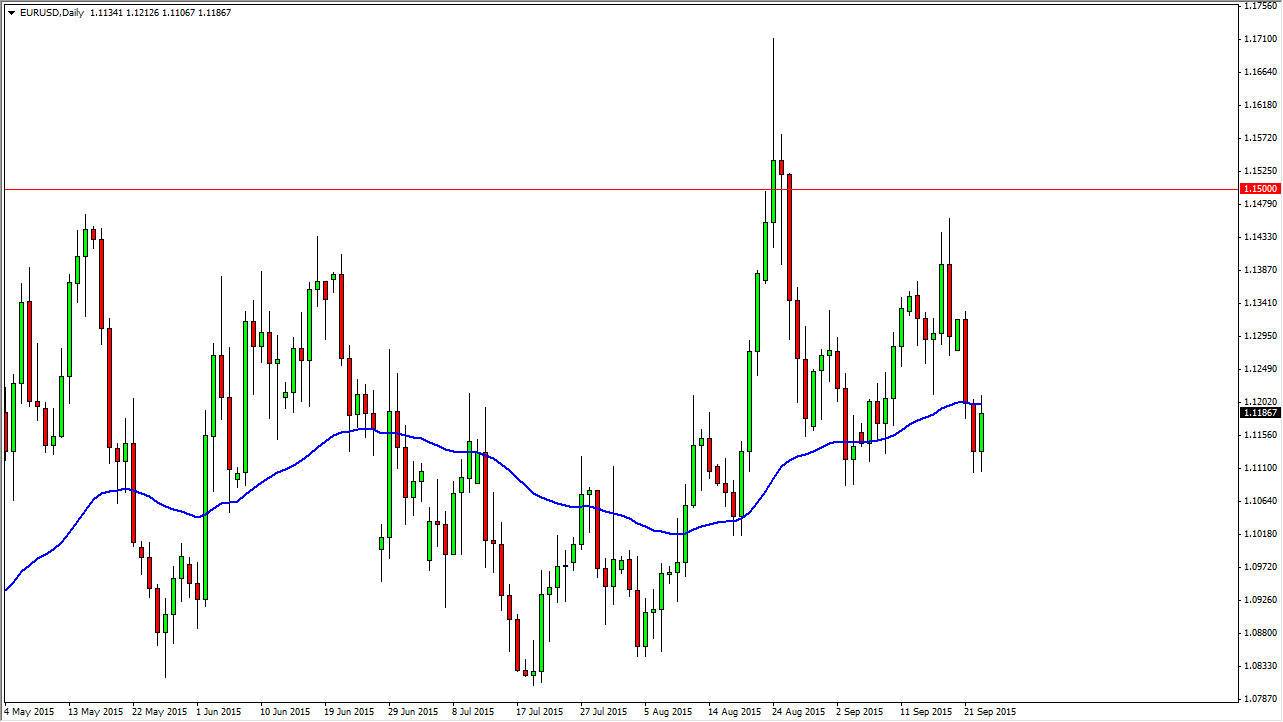The height and width of the screenshot is (722, 1283).
Task: Click the 14 Aug 2015 date label
Action: click(734, 712)
